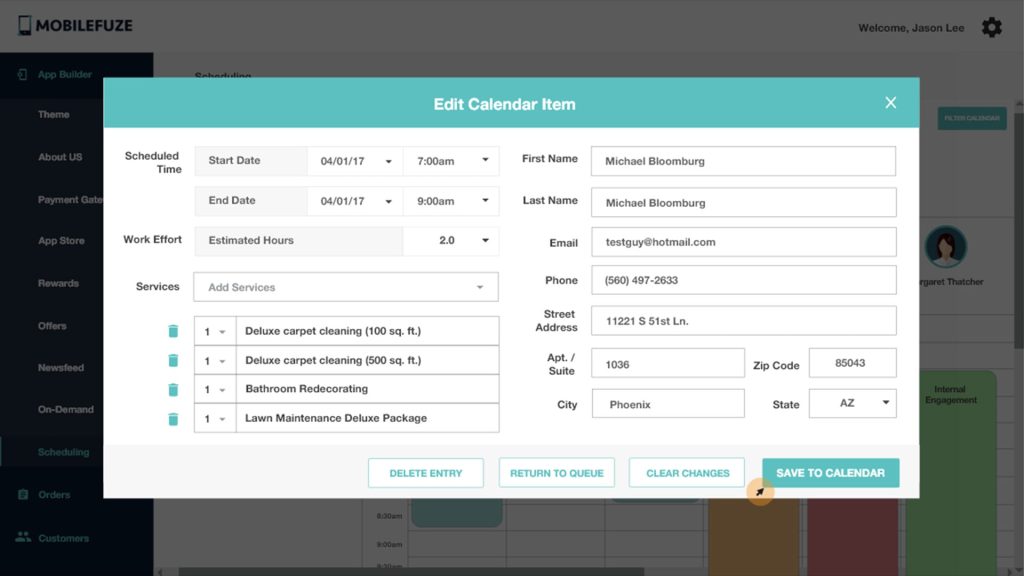
Task: Open settings gear in top header
Action: click(x=991, y=28)
